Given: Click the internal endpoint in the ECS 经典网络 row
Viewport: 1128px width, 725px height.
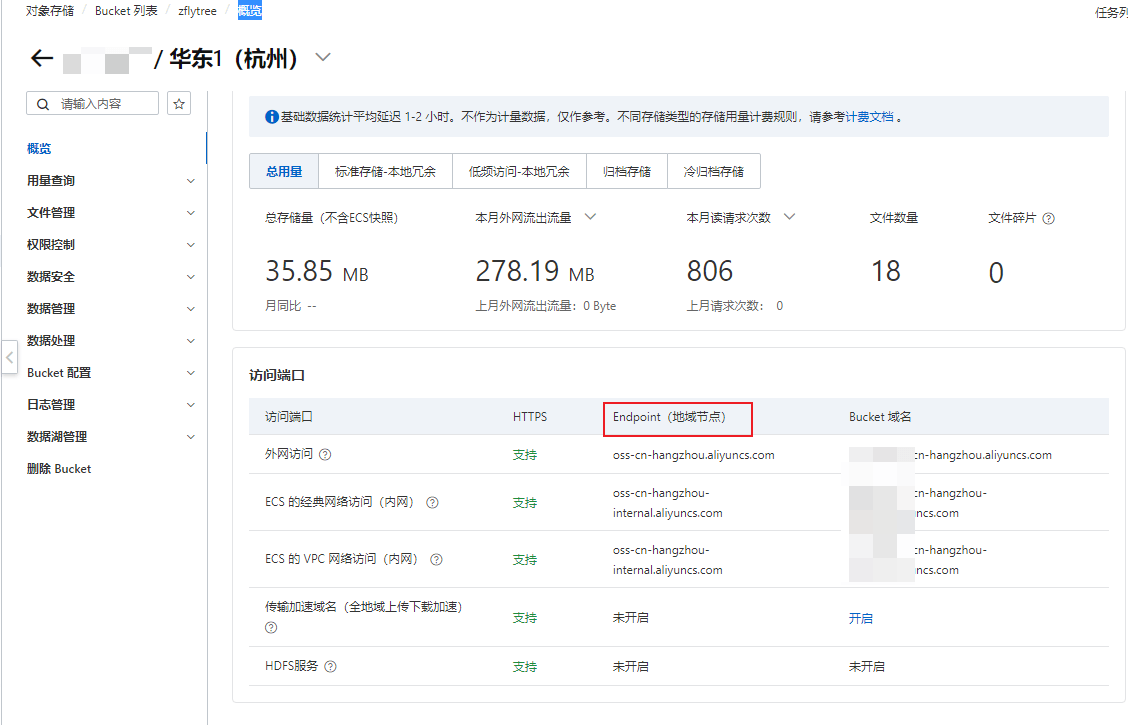Looking at the screenshot, I should click(x=668, y=503).
